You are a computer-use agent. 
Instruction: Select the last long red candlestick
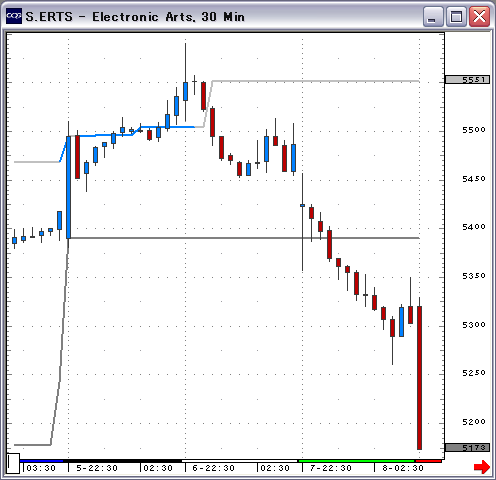[x=419, y=378]
